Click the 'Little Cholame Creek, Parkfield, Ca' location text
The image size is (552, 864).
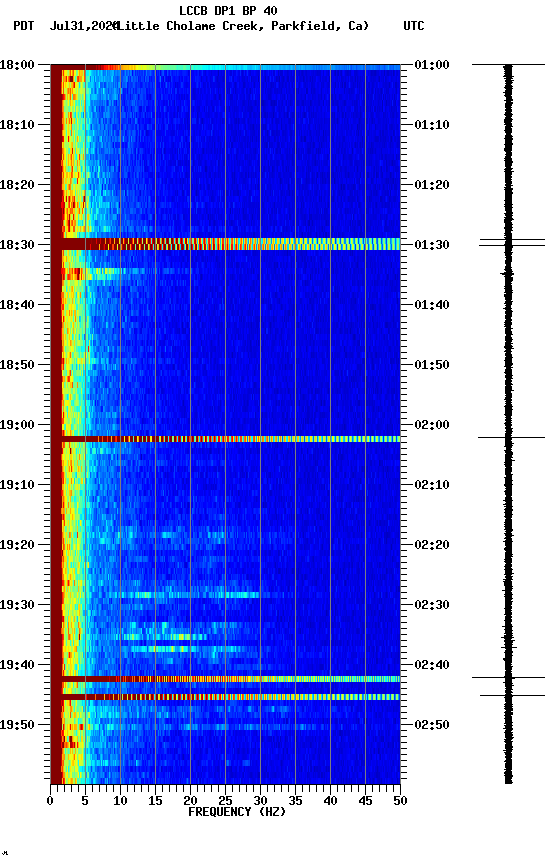click(242, 26)
